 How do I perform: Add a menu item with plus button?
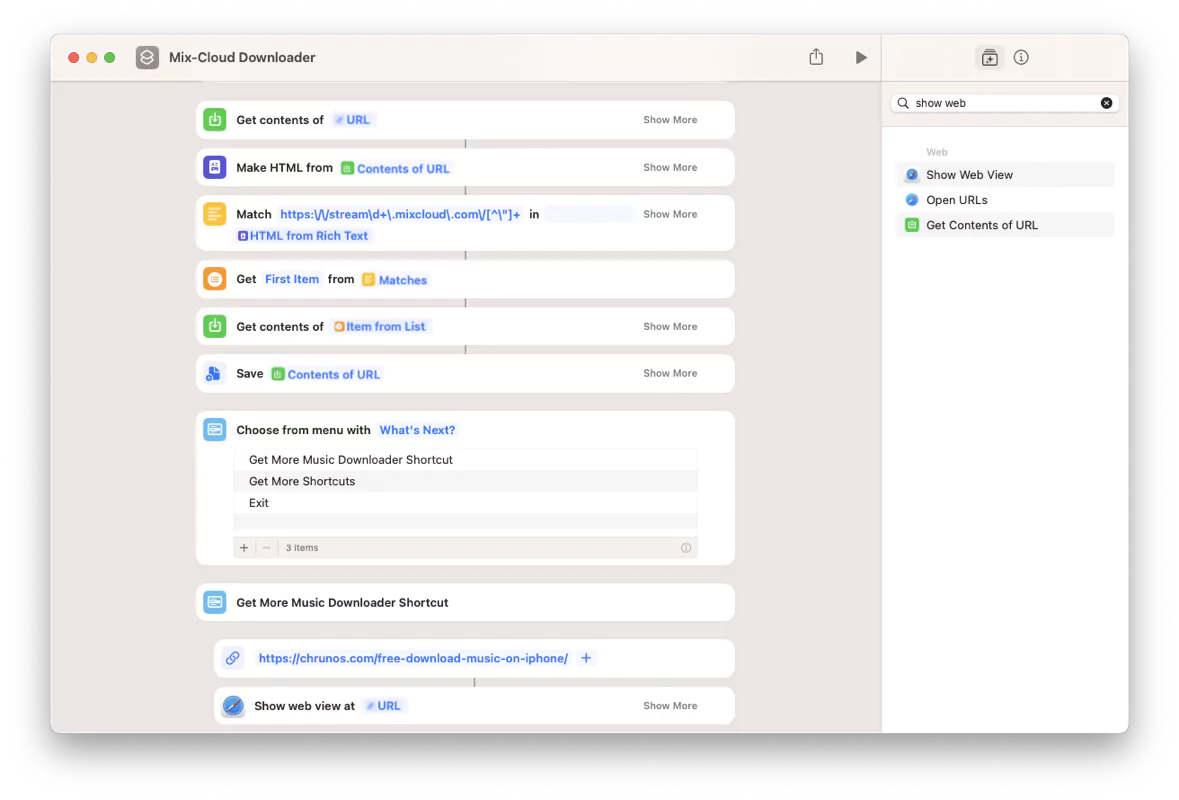[244, 548]
